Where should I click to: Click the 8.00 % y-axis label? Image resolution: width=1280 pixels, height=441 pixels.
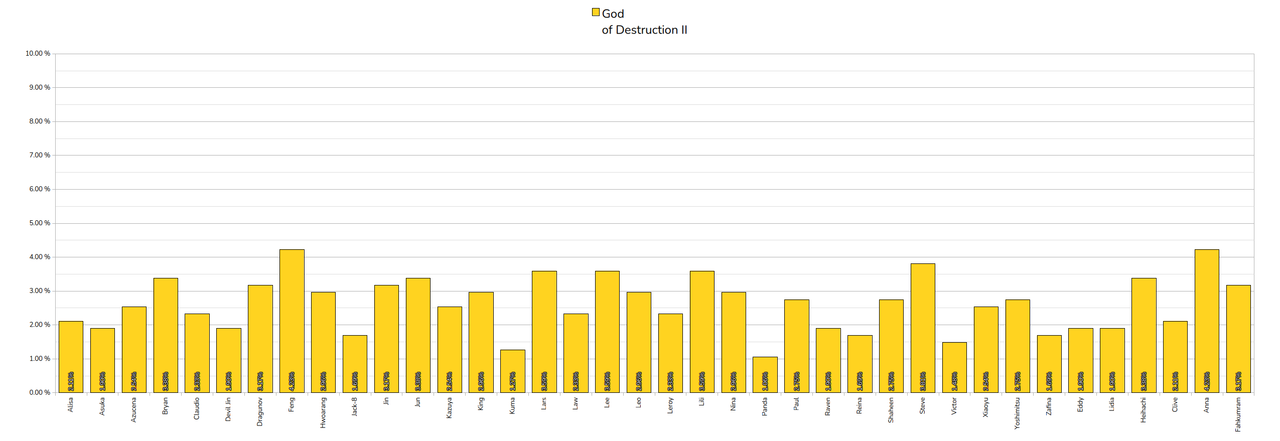click(x=39, y=122)
